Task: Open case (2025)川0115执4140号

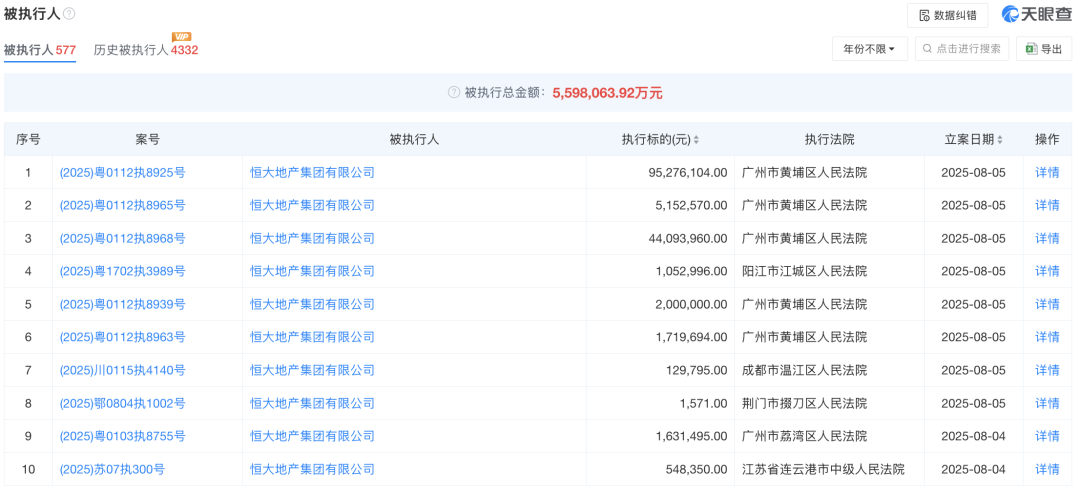Action: (x=123, y=371)
